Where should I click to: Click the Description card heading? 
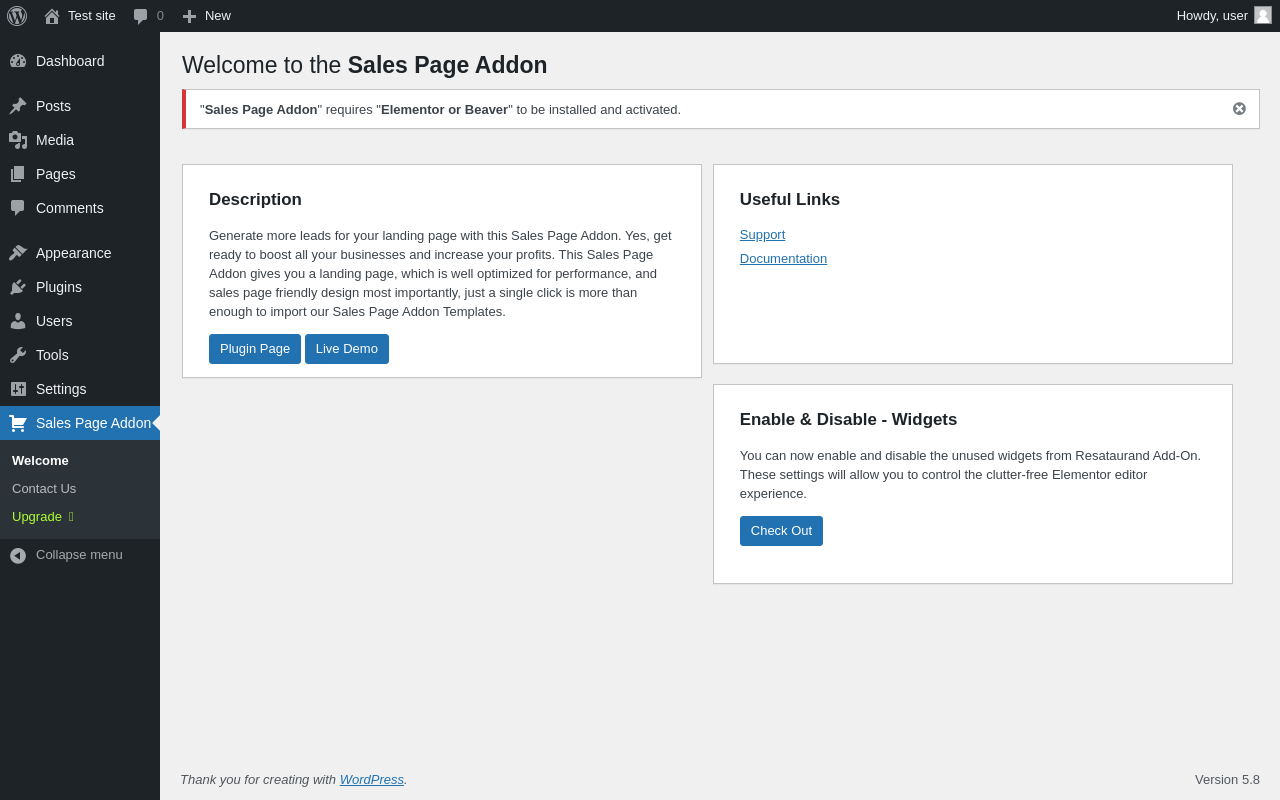click(x=255, y=200)
